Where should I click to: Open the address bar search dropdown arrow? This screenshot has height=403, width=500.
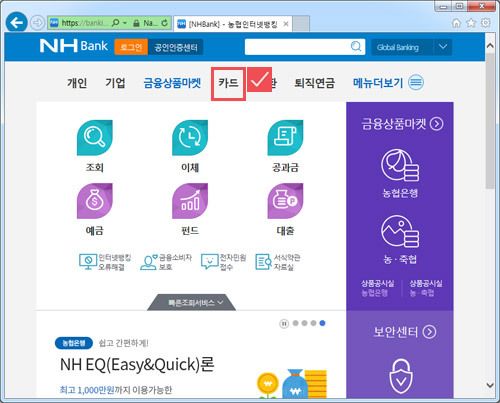click(125, 23)
